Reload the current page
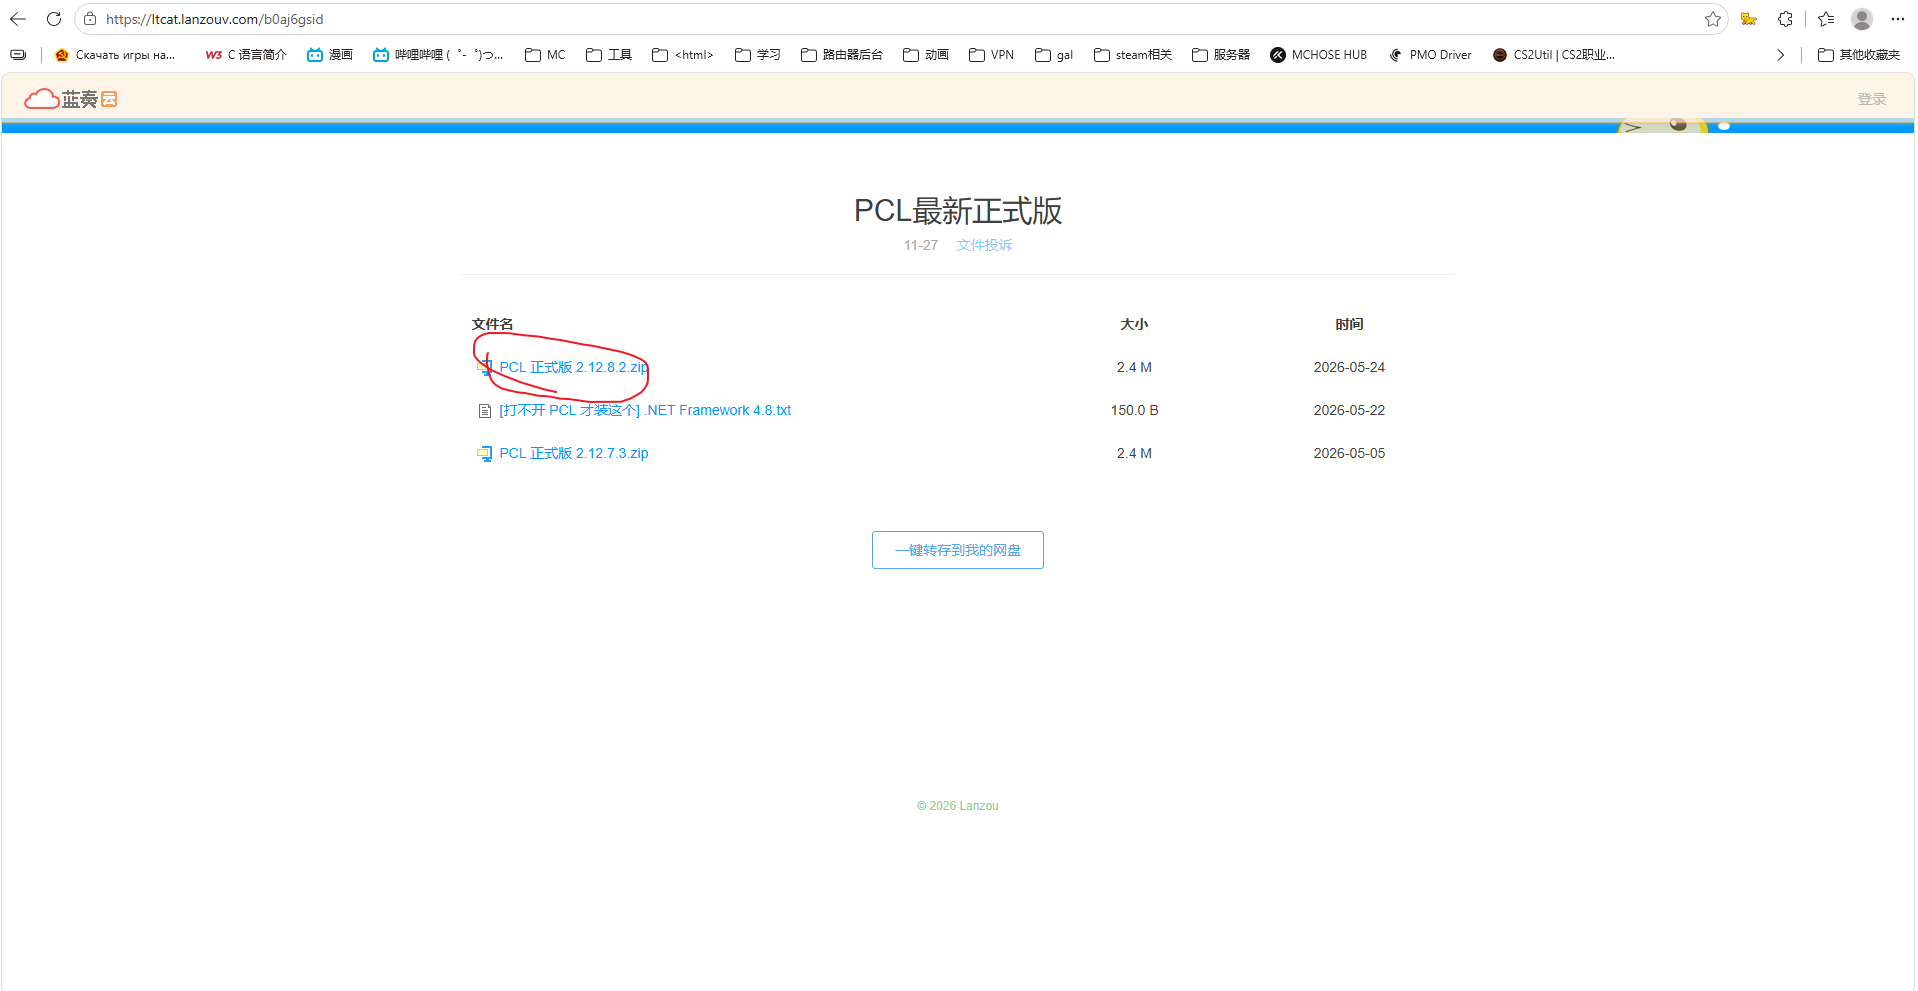Screen dimensions: 1918x991 (54, 19)
